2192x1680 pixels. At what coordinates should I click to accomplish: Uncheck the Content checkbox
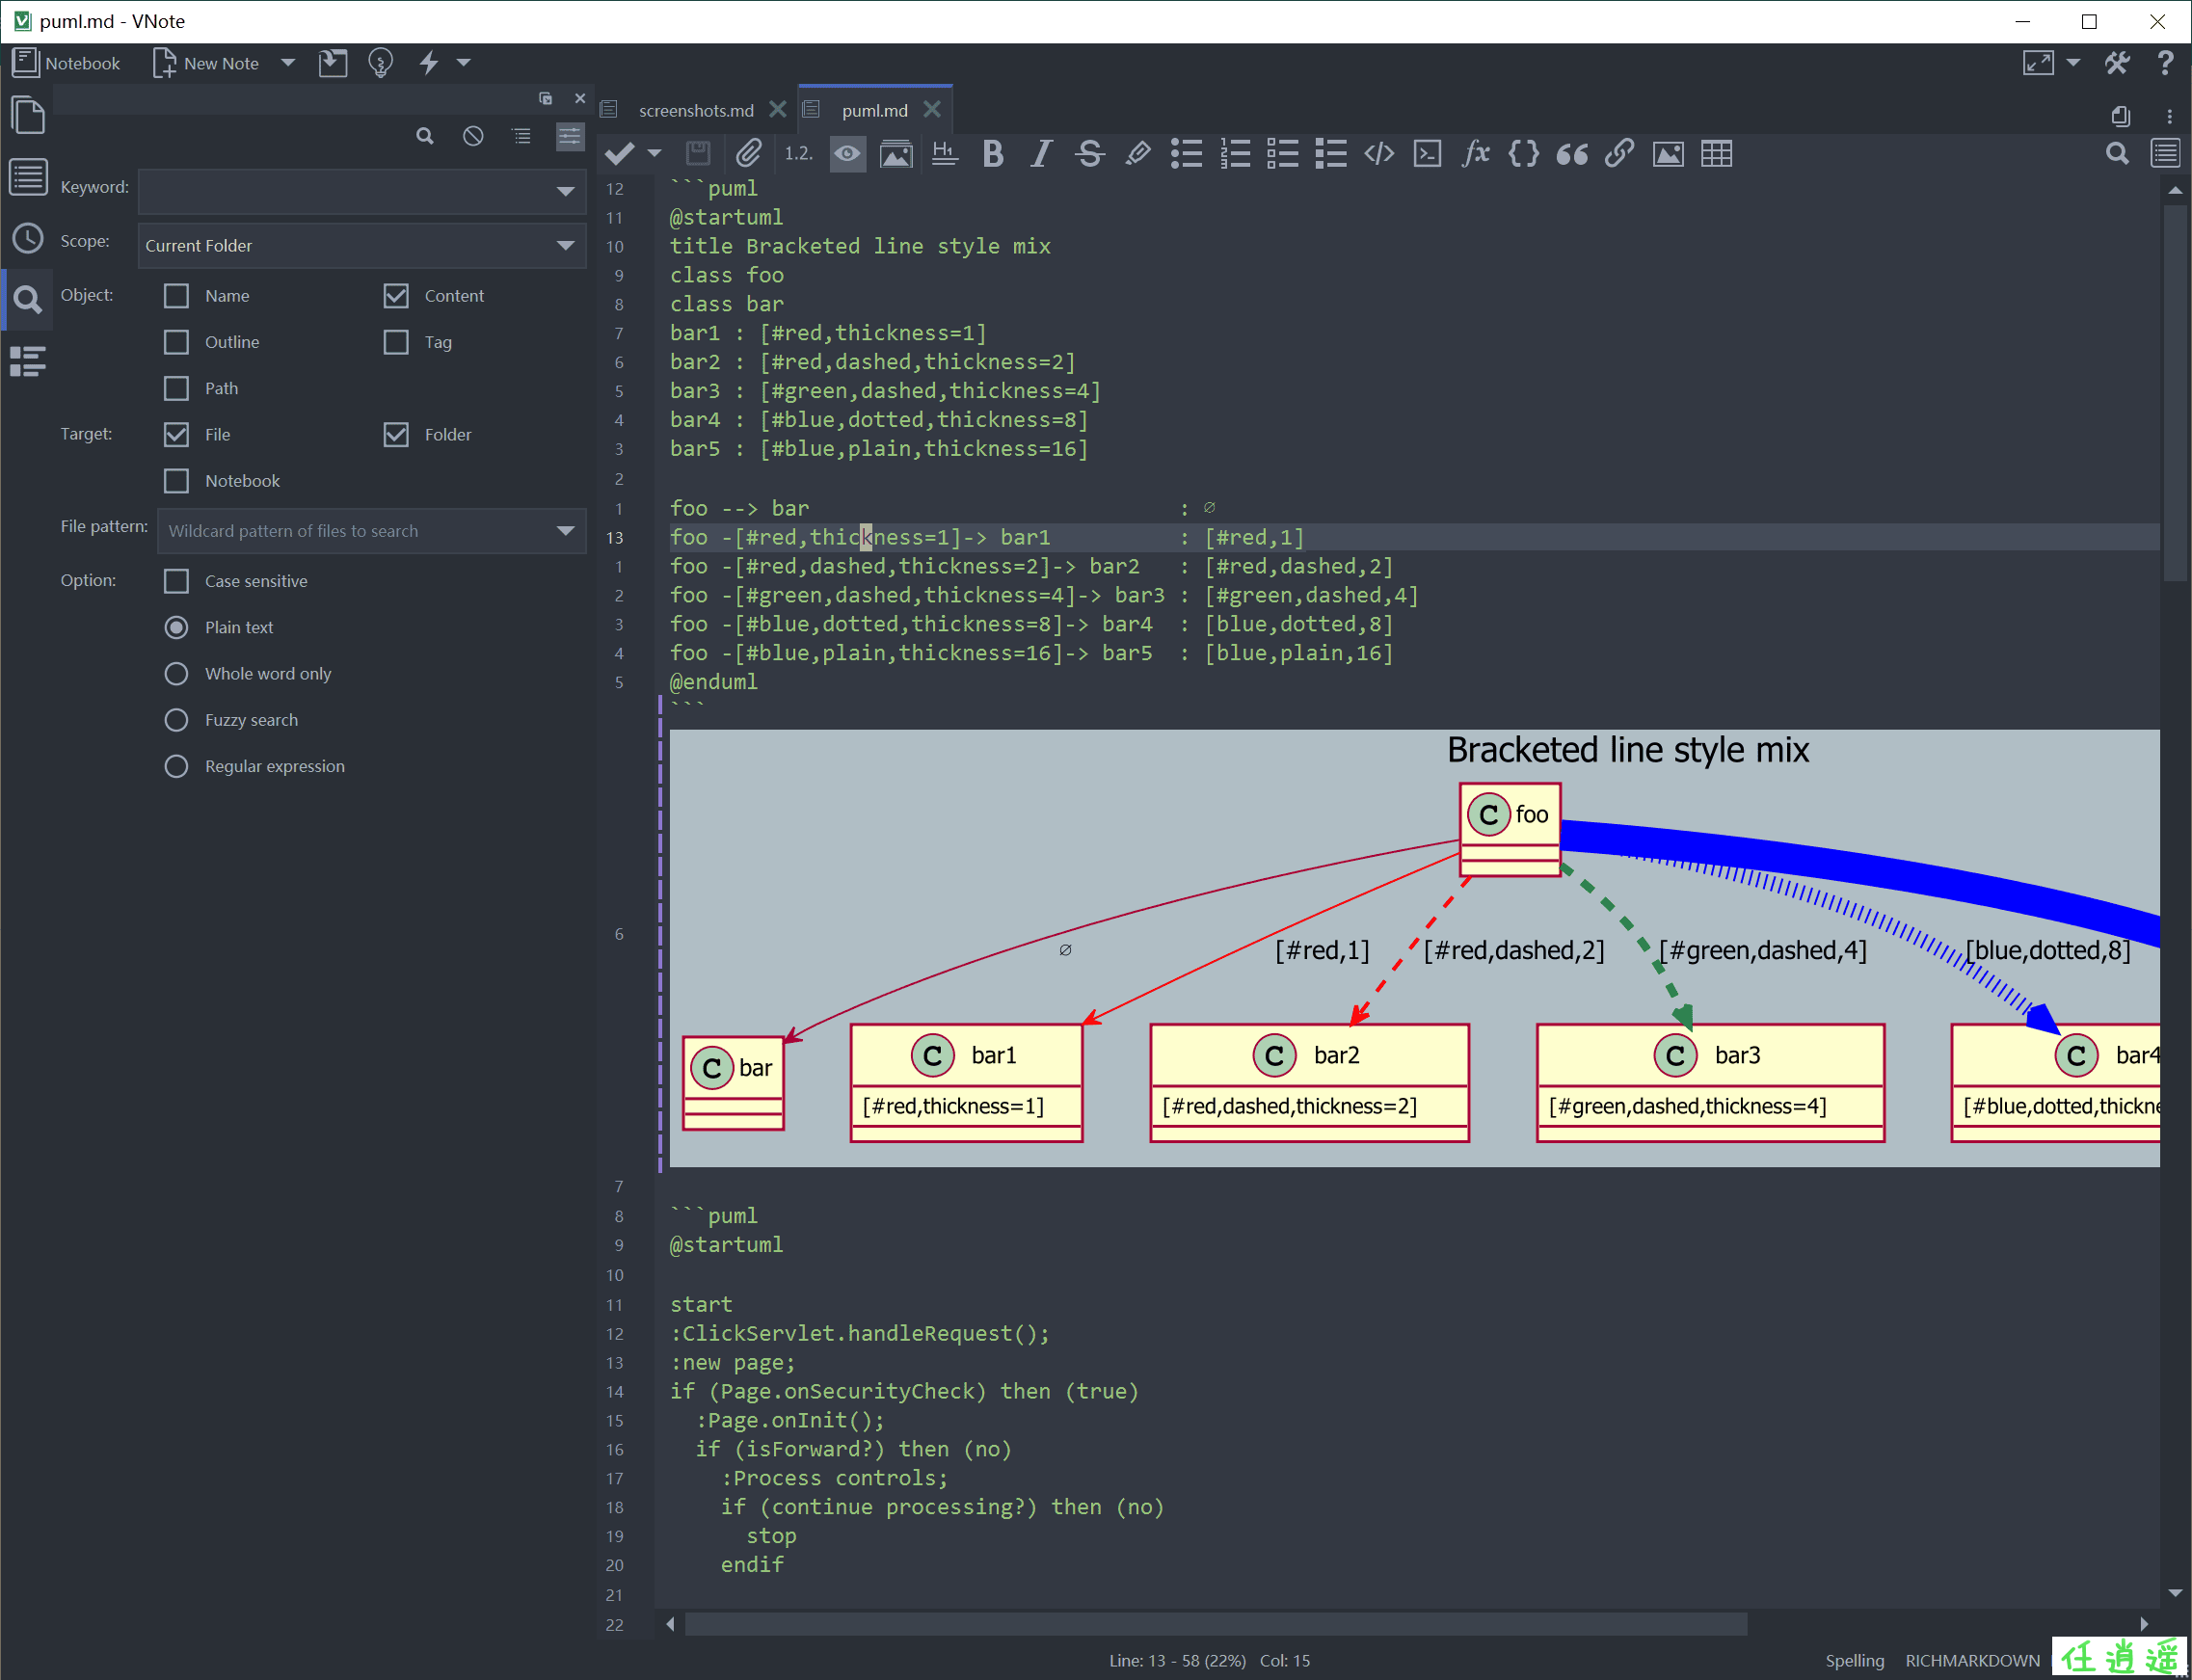tap(396, 296)
